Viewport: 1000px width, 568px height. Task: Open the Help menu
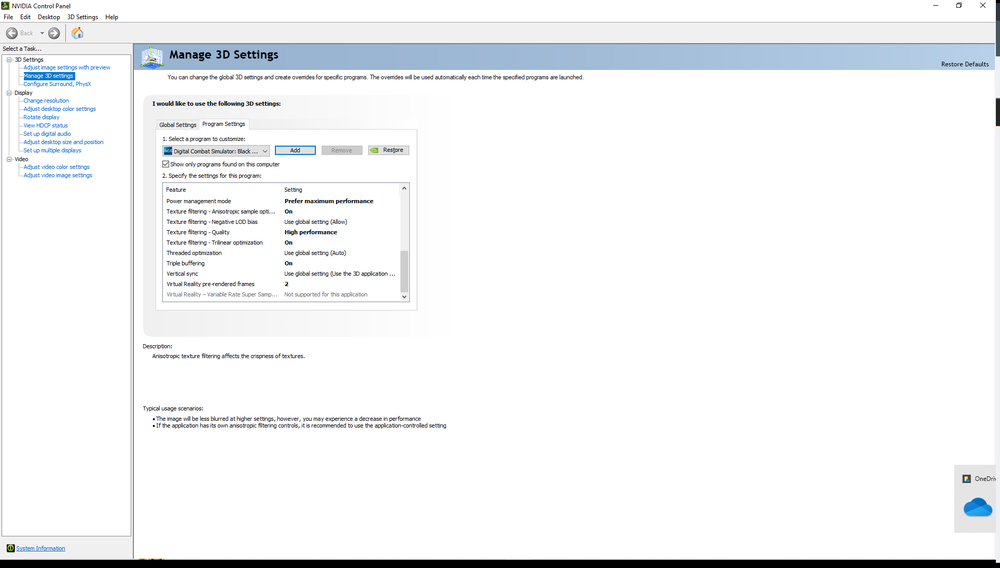click(112, 17)
